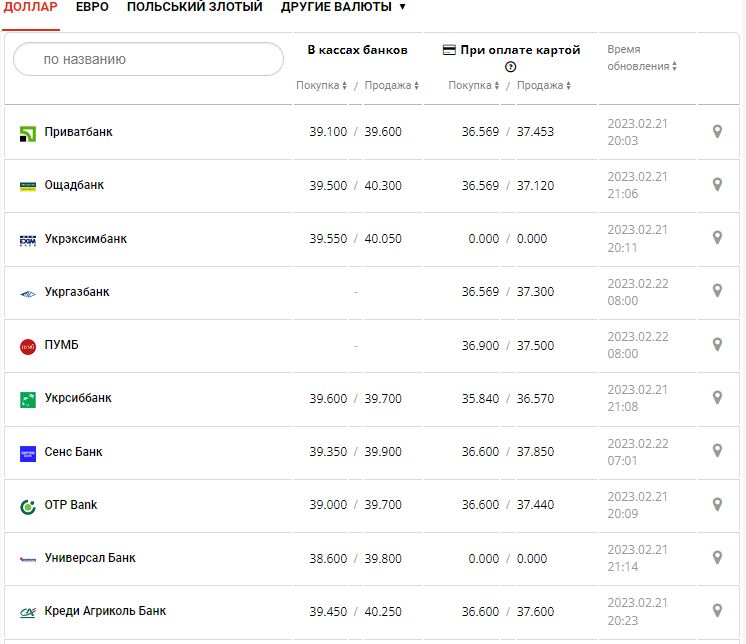This screenshot has height=644, width=746.
Task: Click the Укрсиббанк green logo icon
Action: [x=28, y=399]
